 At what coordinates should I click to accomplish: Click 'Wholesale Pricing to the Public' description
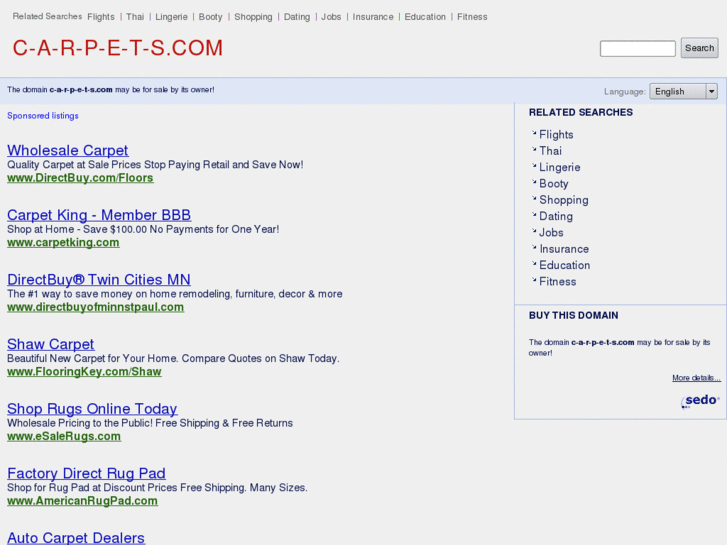(x=150, y=423)
